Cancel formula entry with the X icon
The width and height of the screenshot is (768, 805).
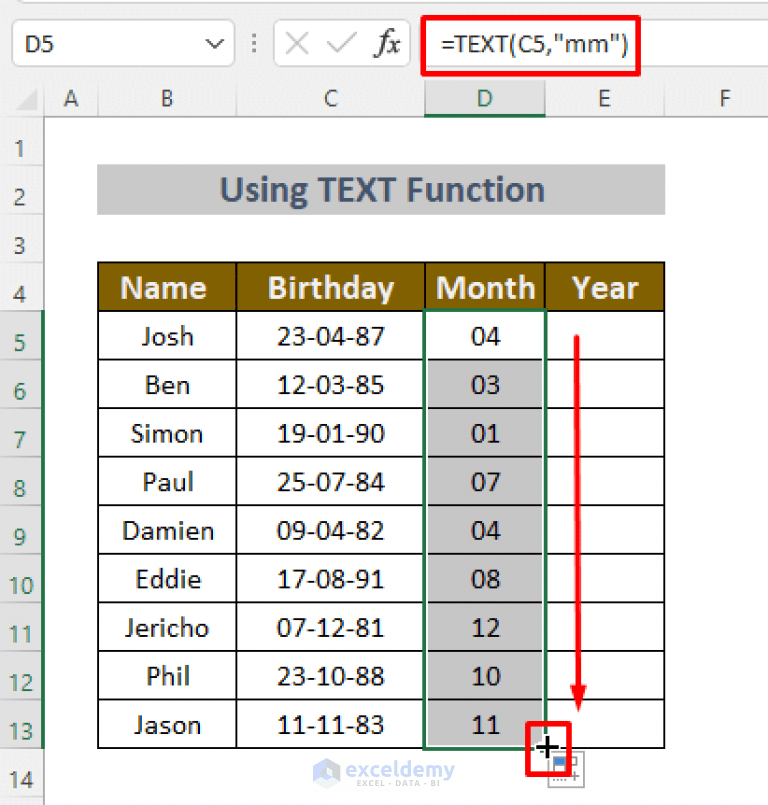[x=297, y=44]
